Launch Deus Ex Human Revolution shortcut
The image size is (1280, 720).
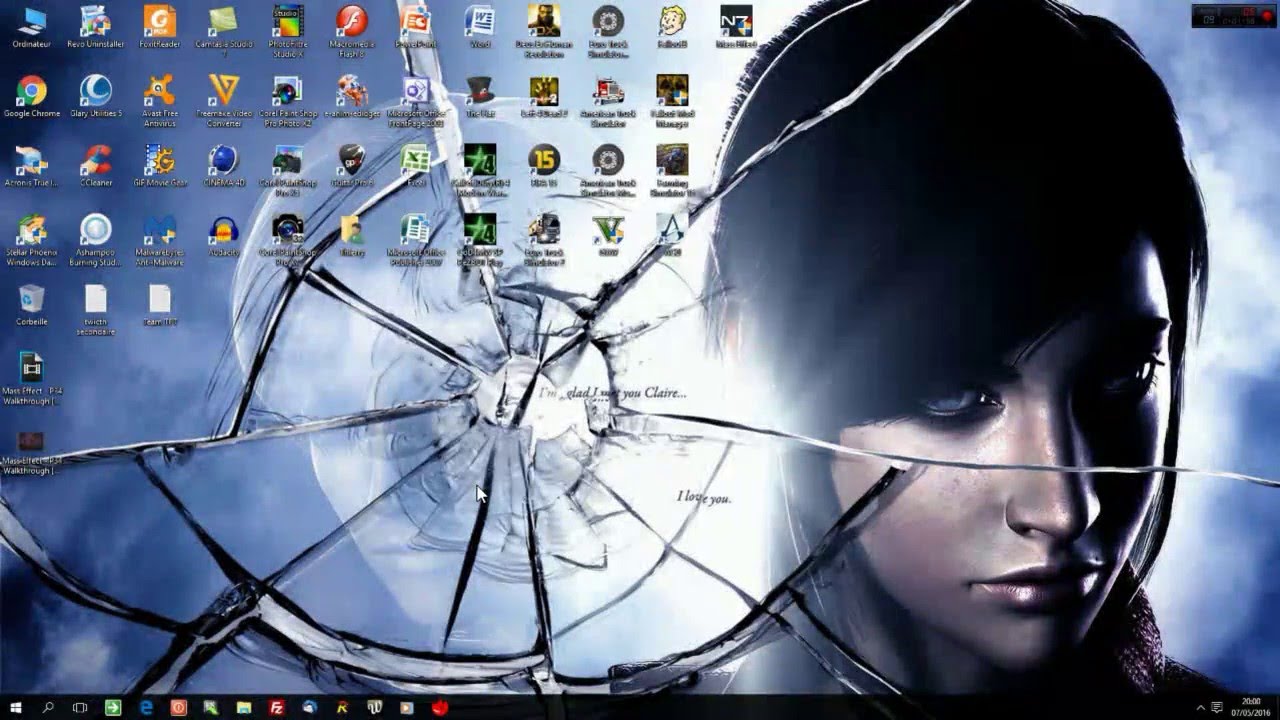pos(544,31)
